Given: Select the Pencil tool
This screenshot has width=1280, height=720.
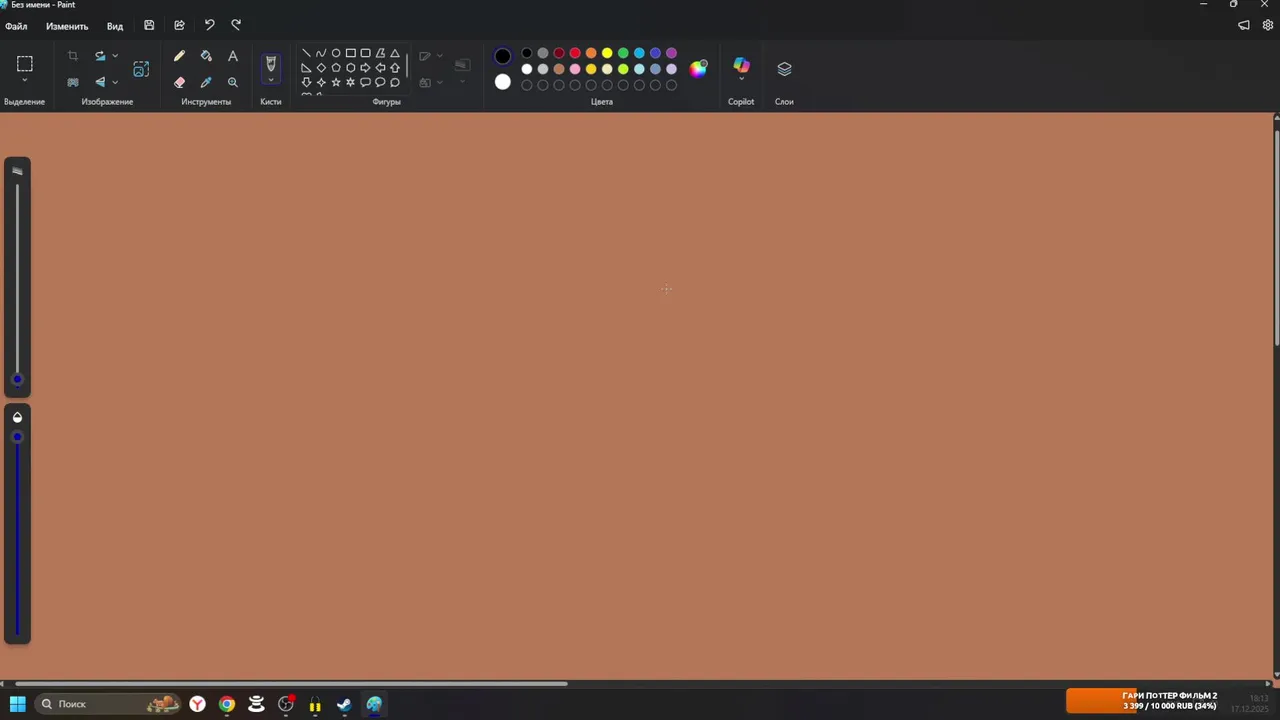Looking at the screenshot, I should pos(179,57).
